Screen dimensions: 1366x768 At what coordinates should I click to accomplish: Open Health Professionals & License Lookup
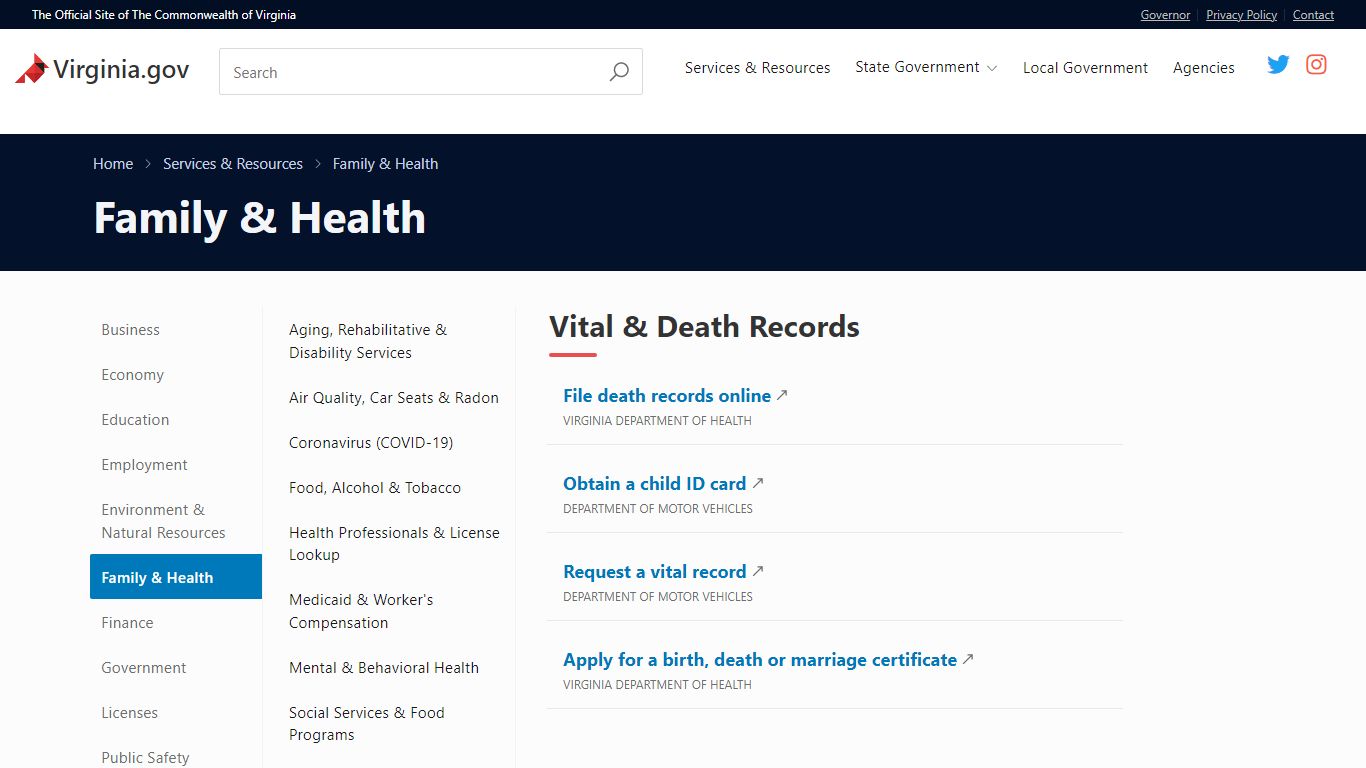click(x=394, y=544)
